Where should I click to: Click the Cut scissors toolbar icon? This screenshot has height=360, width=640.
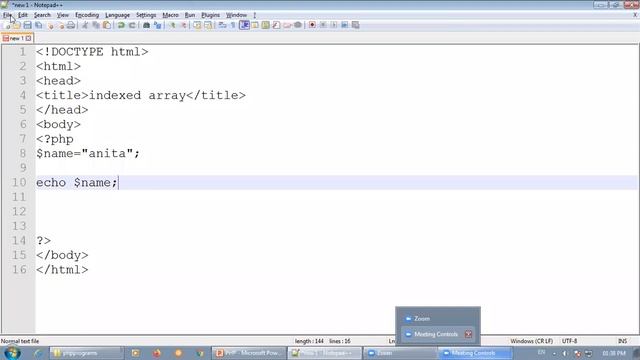click(85, 25)
